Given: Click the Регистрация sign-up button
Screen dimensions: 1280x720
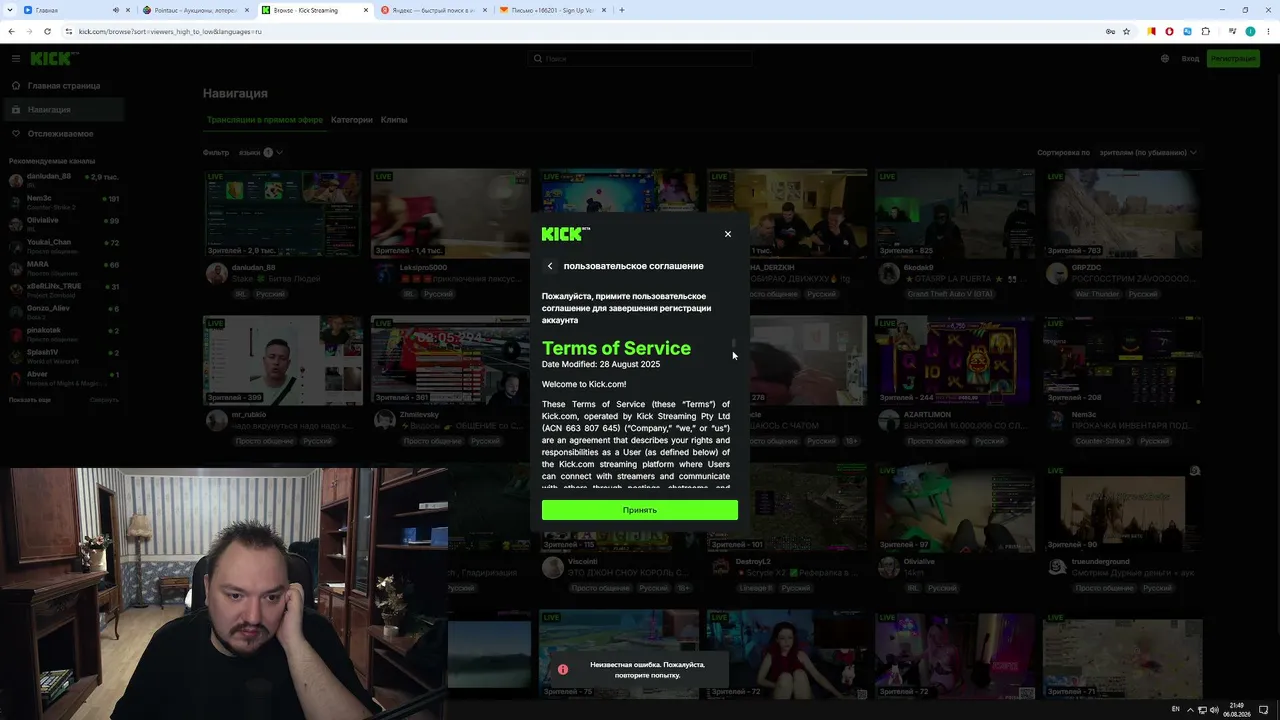Looking at the screenshot, I should point(1233,59).
